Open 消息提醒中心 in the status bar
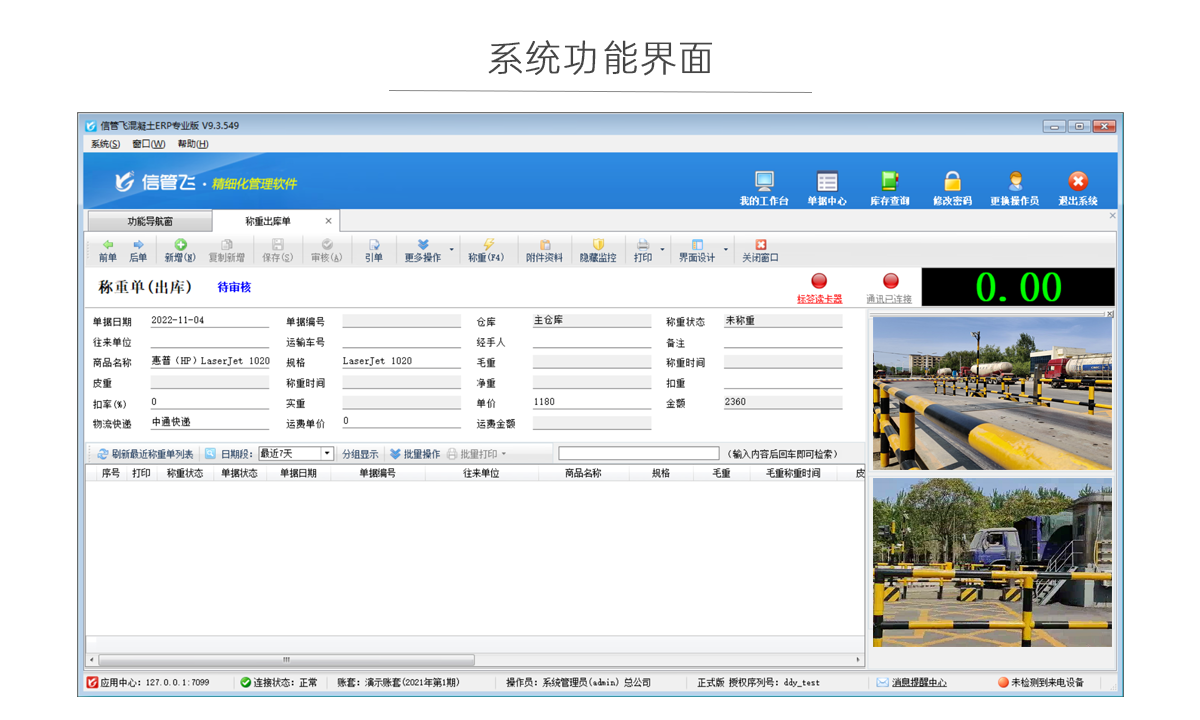 click(918, 683)
